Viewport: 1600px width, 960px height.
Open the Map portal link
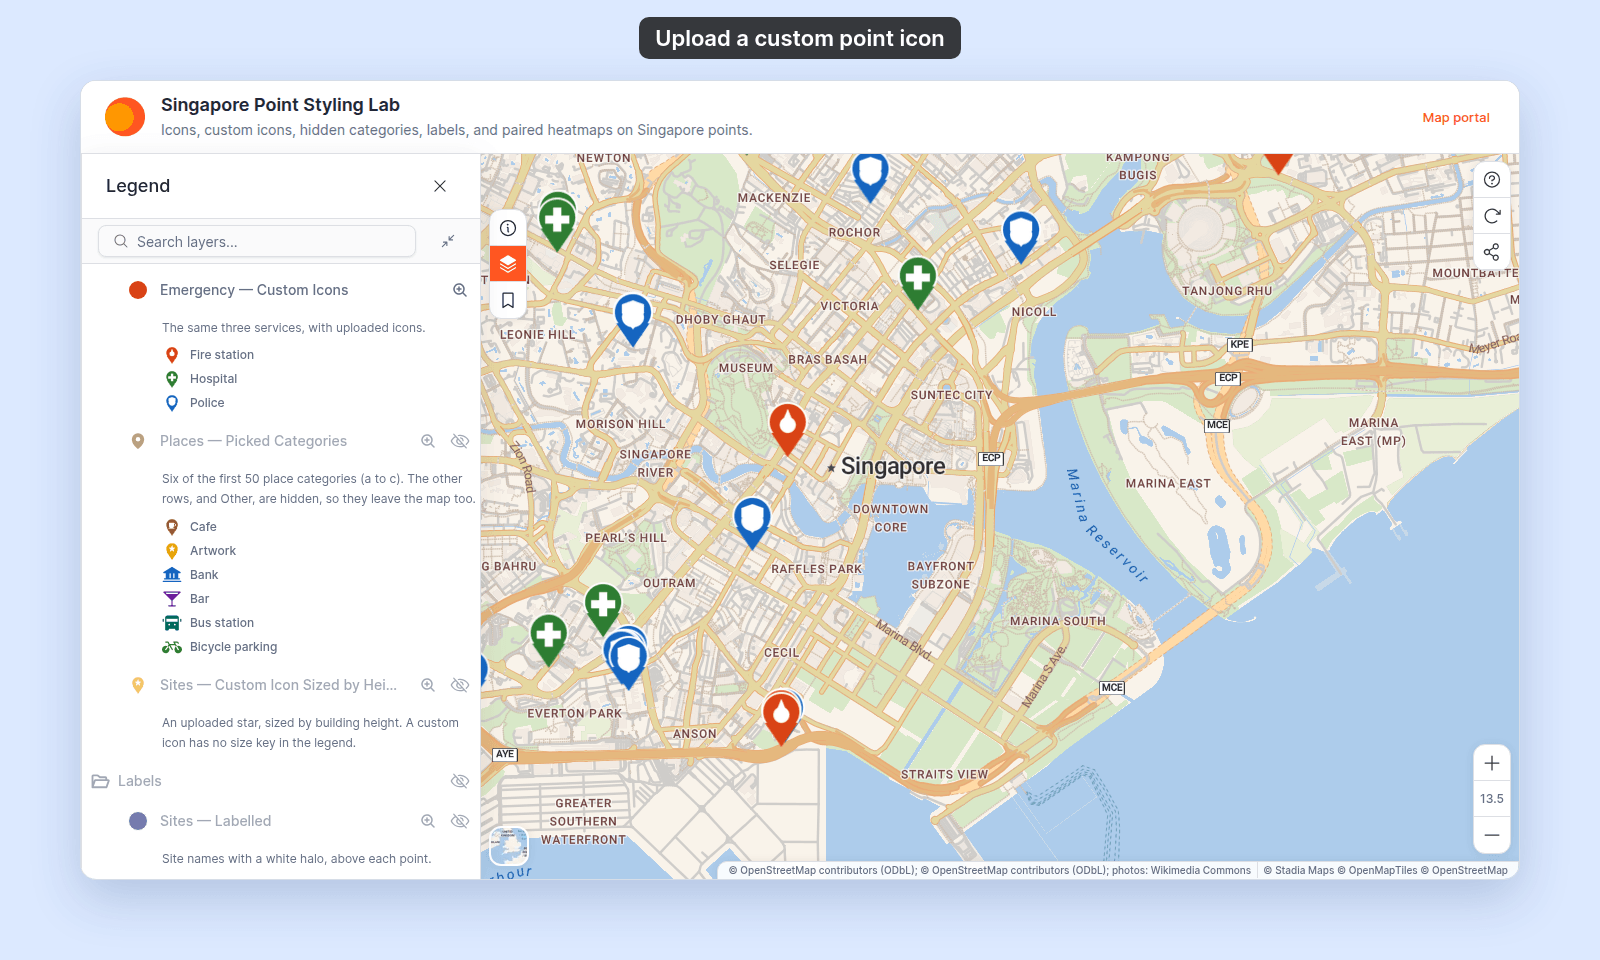[x=1456, y=117]
